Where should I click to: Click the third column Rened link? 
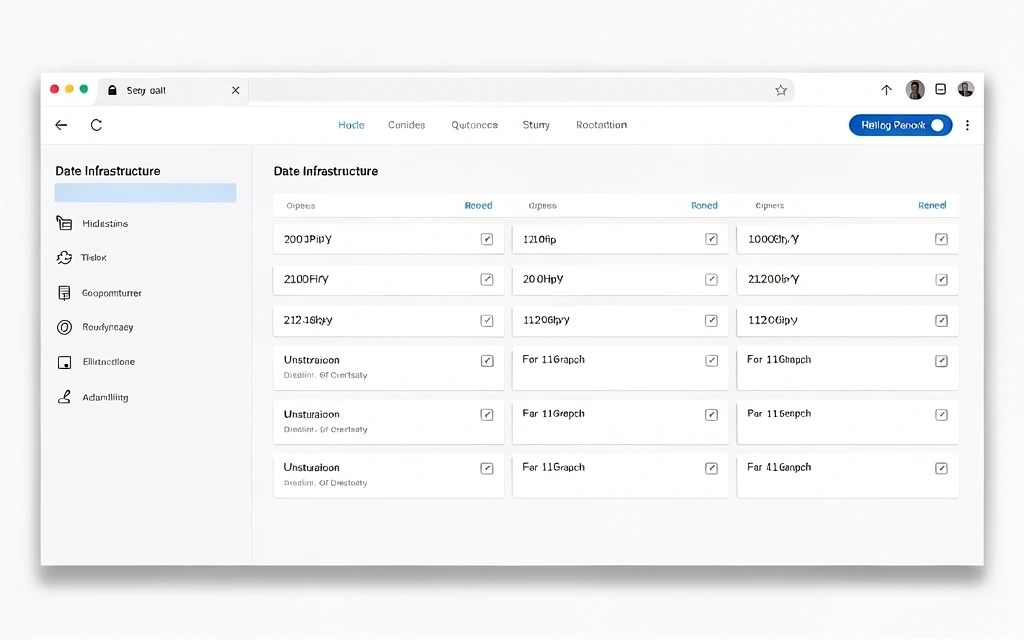tap(932, 205)
